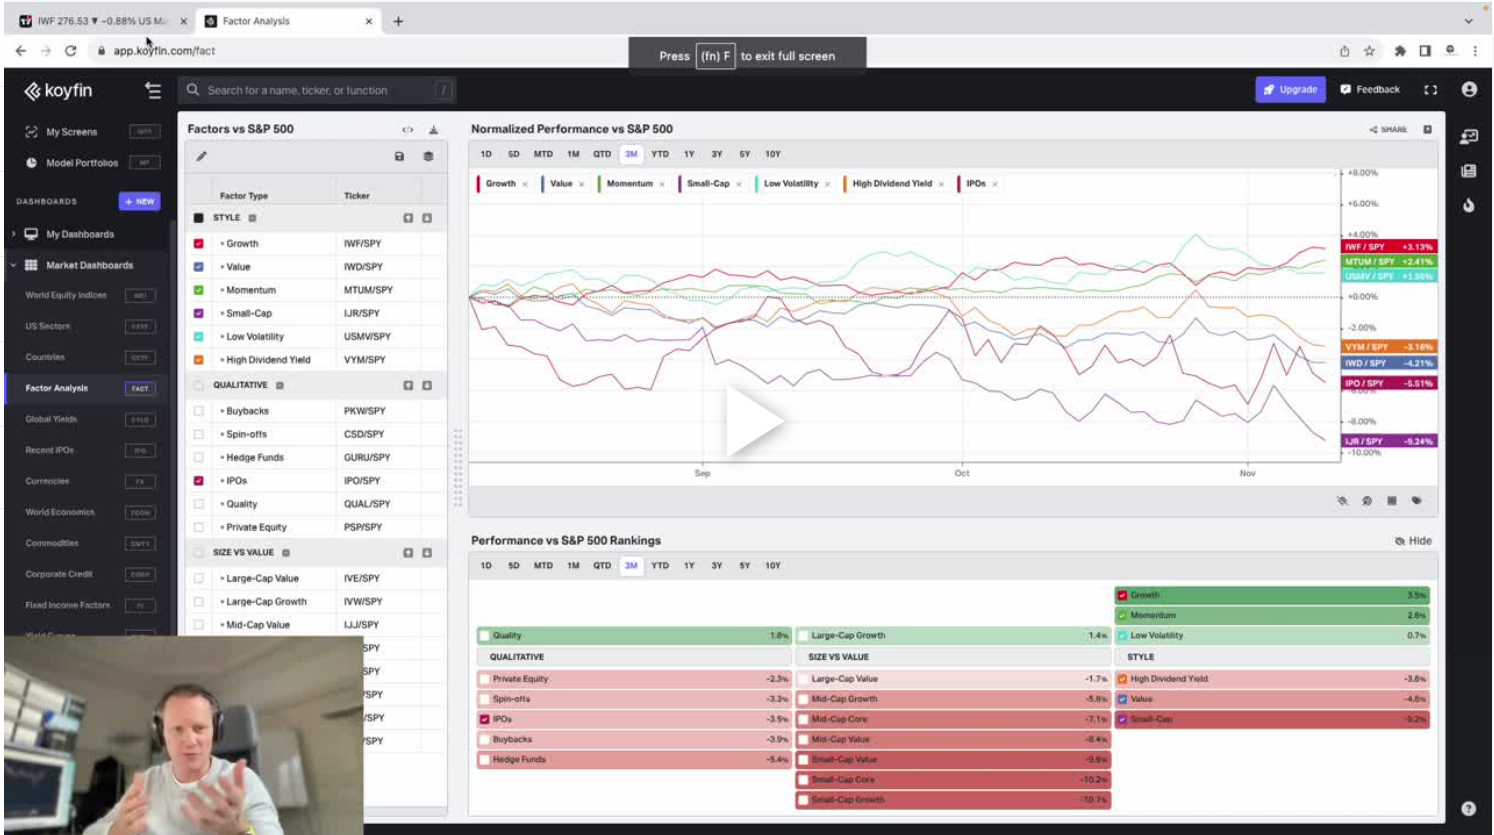
Task: Click the help question mark icon
Action: point(1468,808)
